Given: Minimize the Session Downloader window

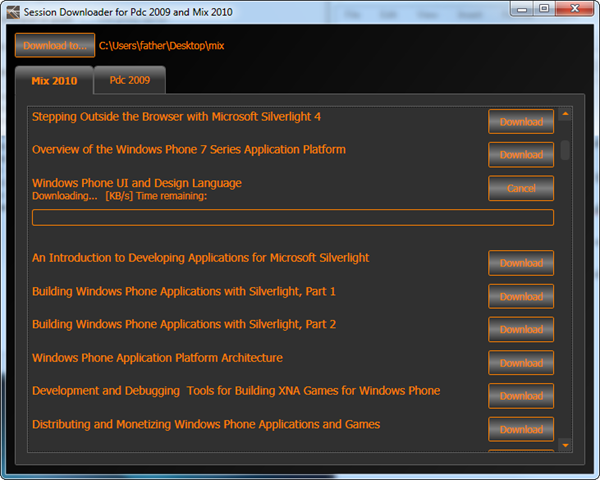Looking at the screenshot, I should tap(522, 9).
